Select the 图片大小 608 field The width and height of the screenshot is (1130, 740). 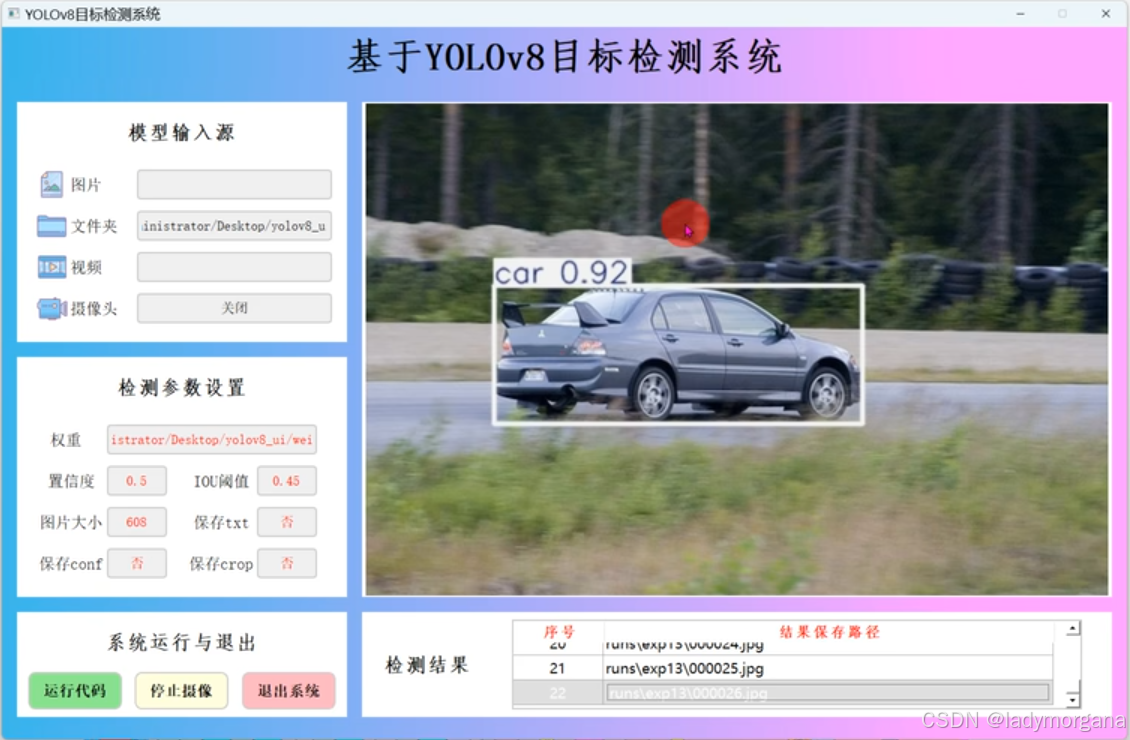point(137,521)
